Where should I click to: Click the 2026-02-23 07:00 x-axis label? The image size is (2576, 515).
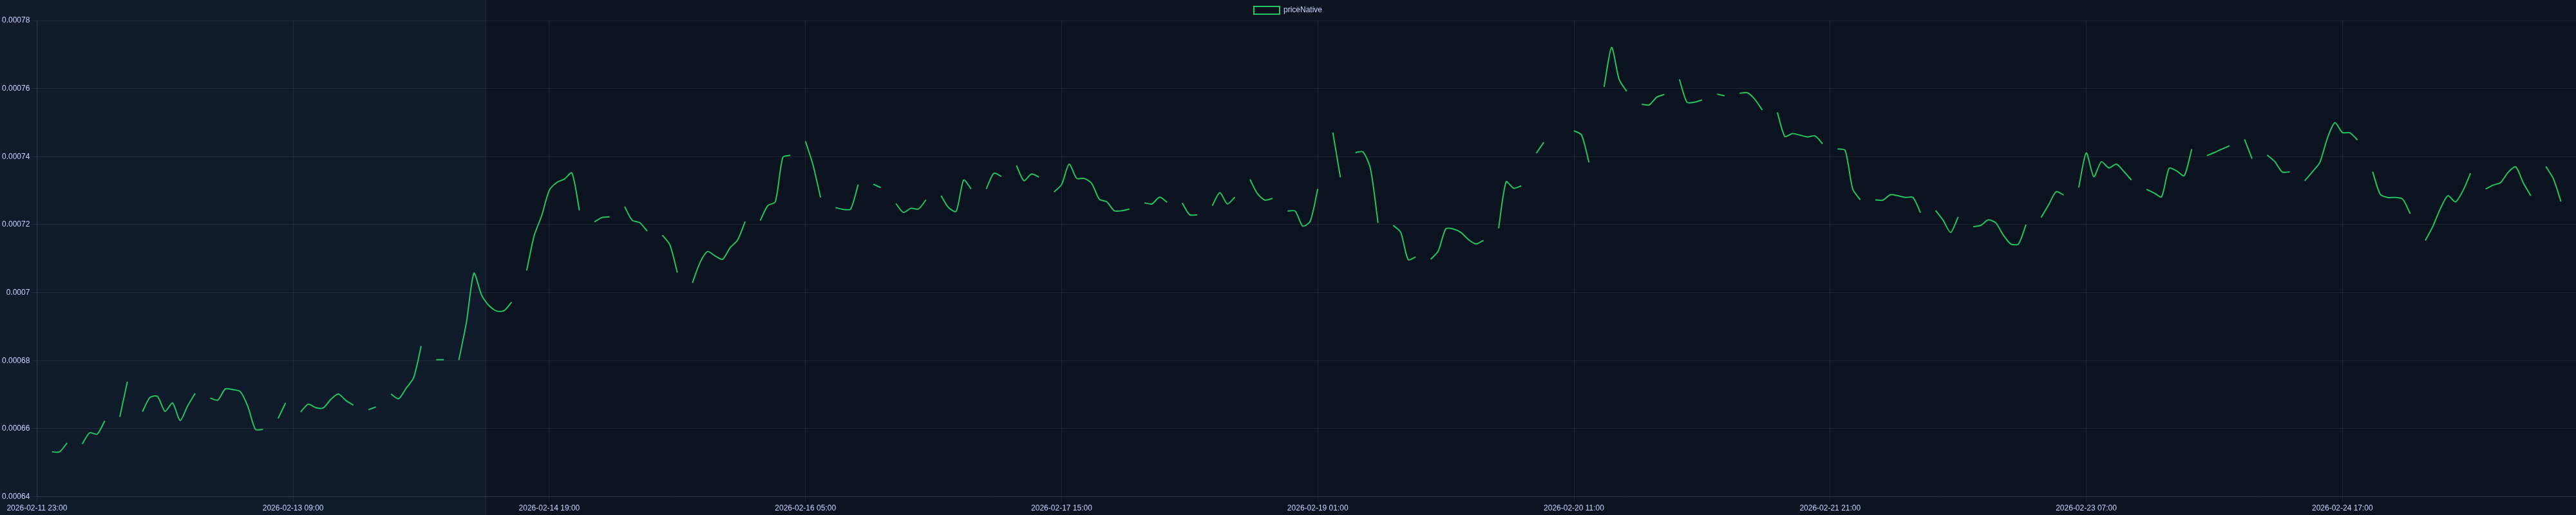[x=2086, y=508]
